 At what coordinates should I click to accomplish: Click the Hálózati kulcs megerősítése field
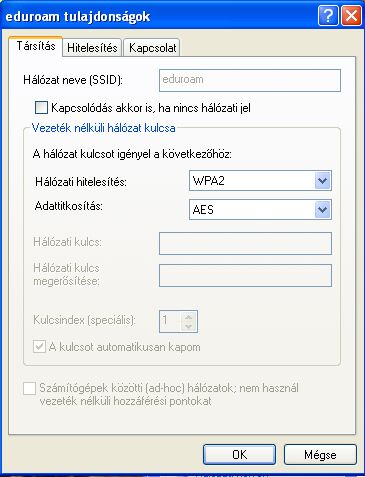(245, 275)
